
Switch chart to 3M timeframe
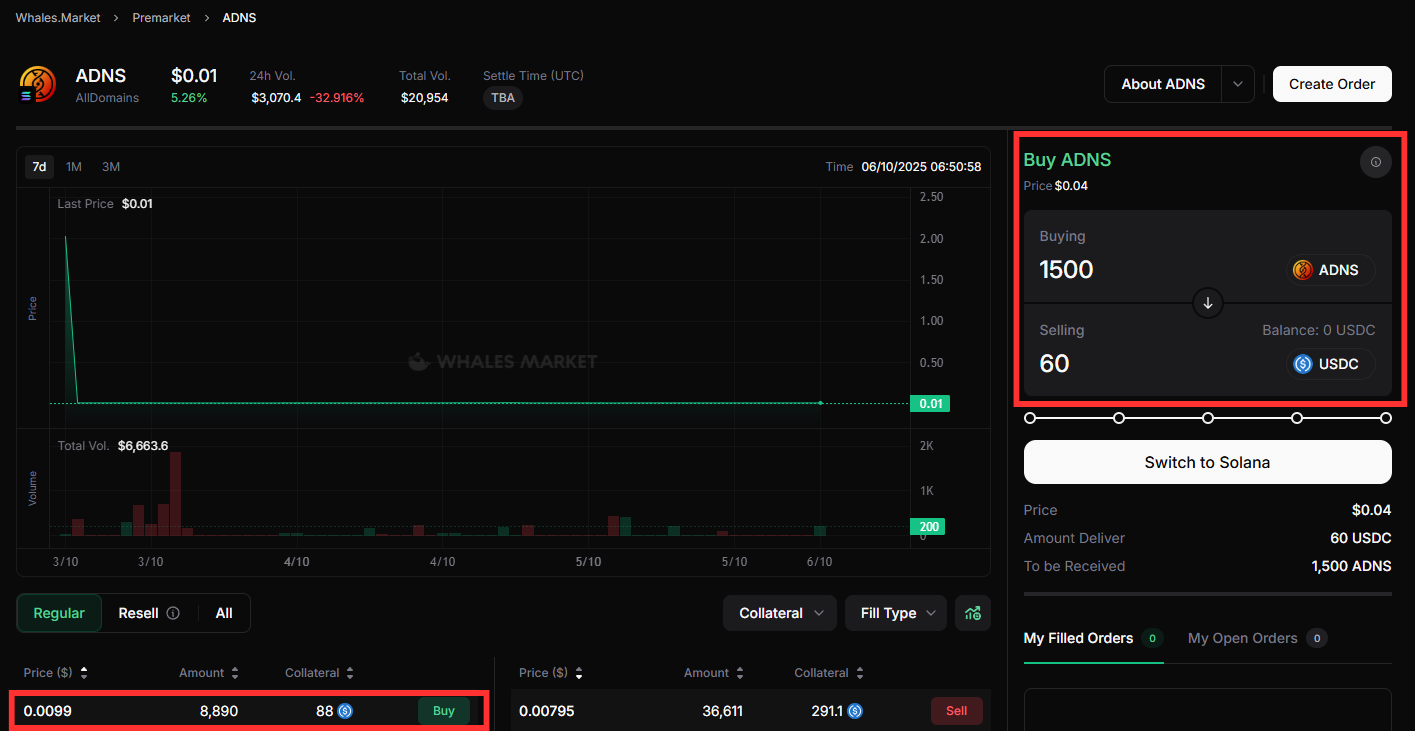click(111, 167)
